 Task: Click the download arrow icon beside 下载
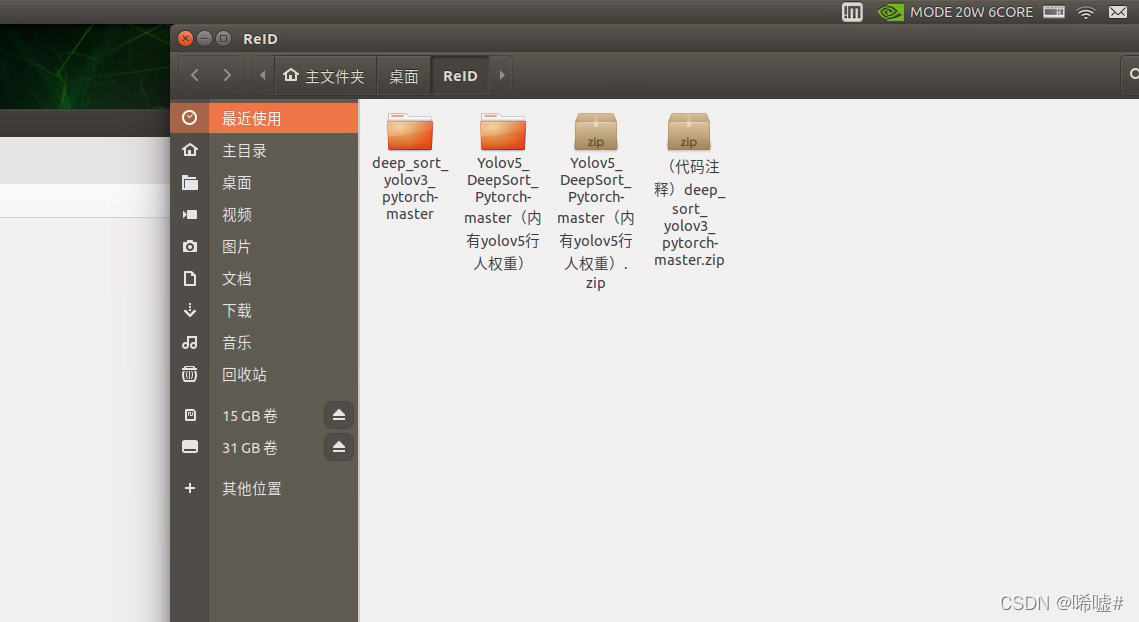pos(190,310)
